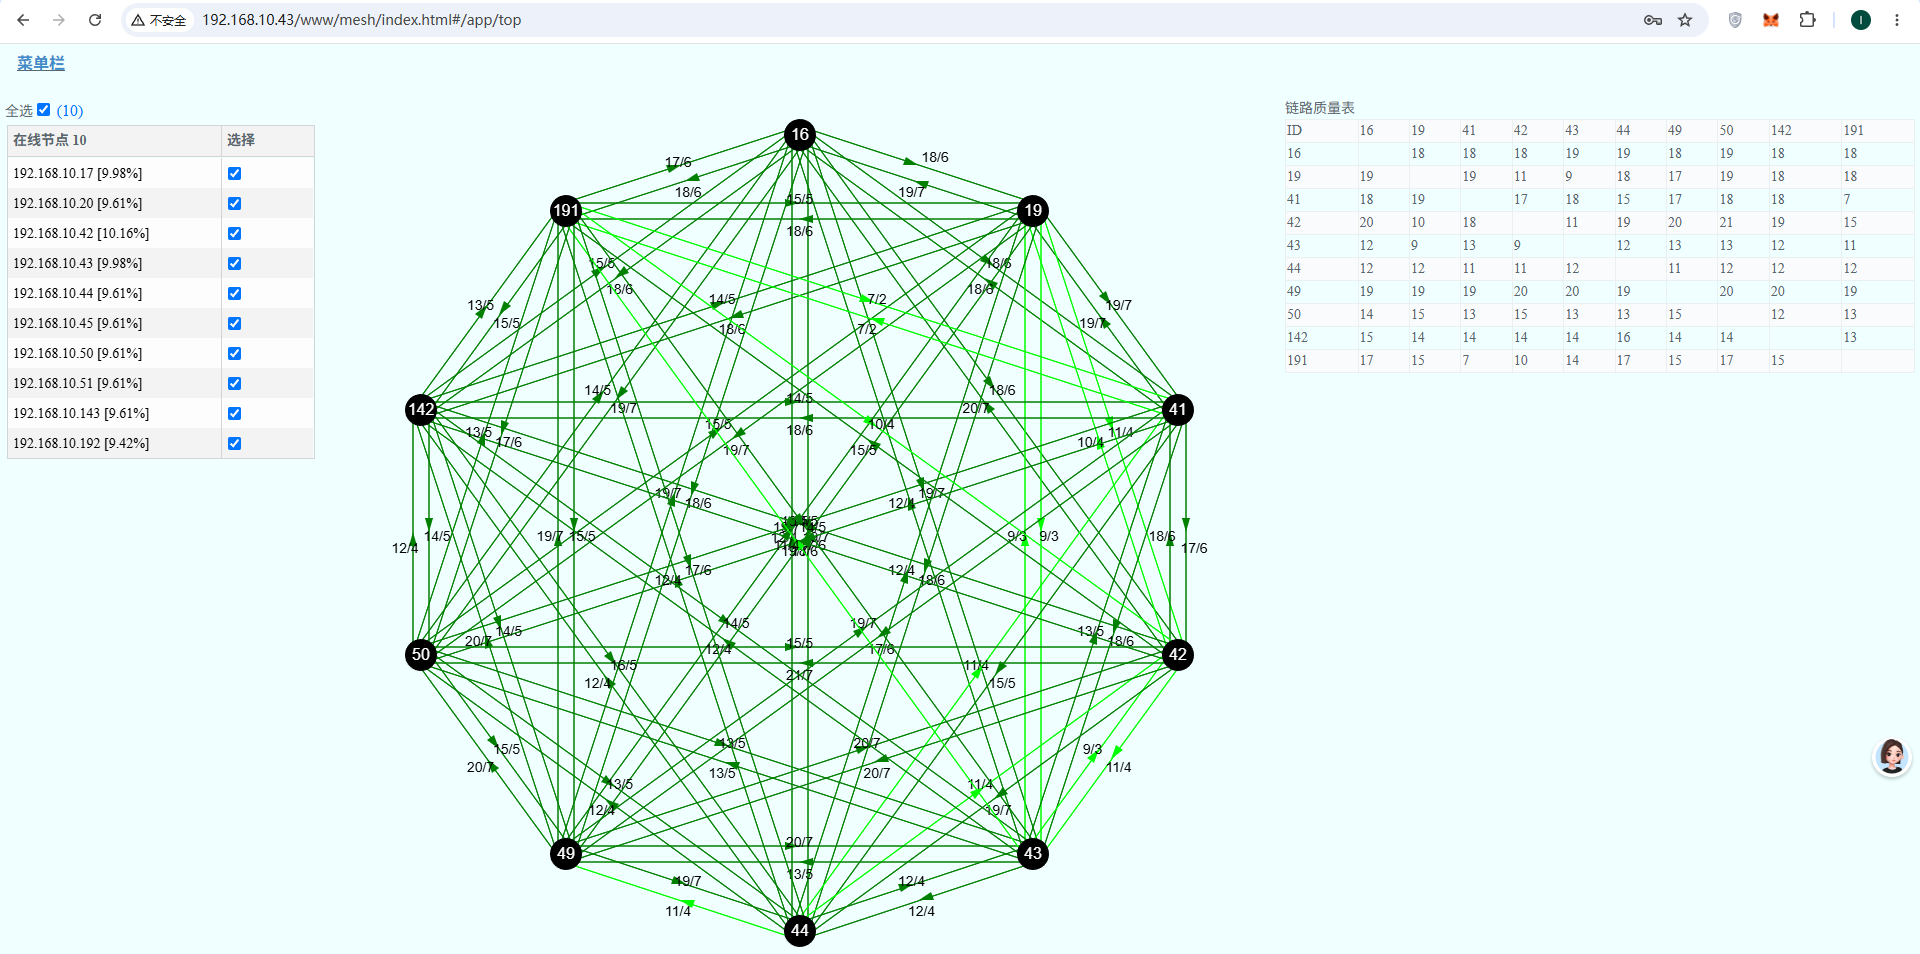The image size is (1920, 954).
Task: Uncheck the 192.168.10.51 node checkbox
Action: (x=234, y=383)
